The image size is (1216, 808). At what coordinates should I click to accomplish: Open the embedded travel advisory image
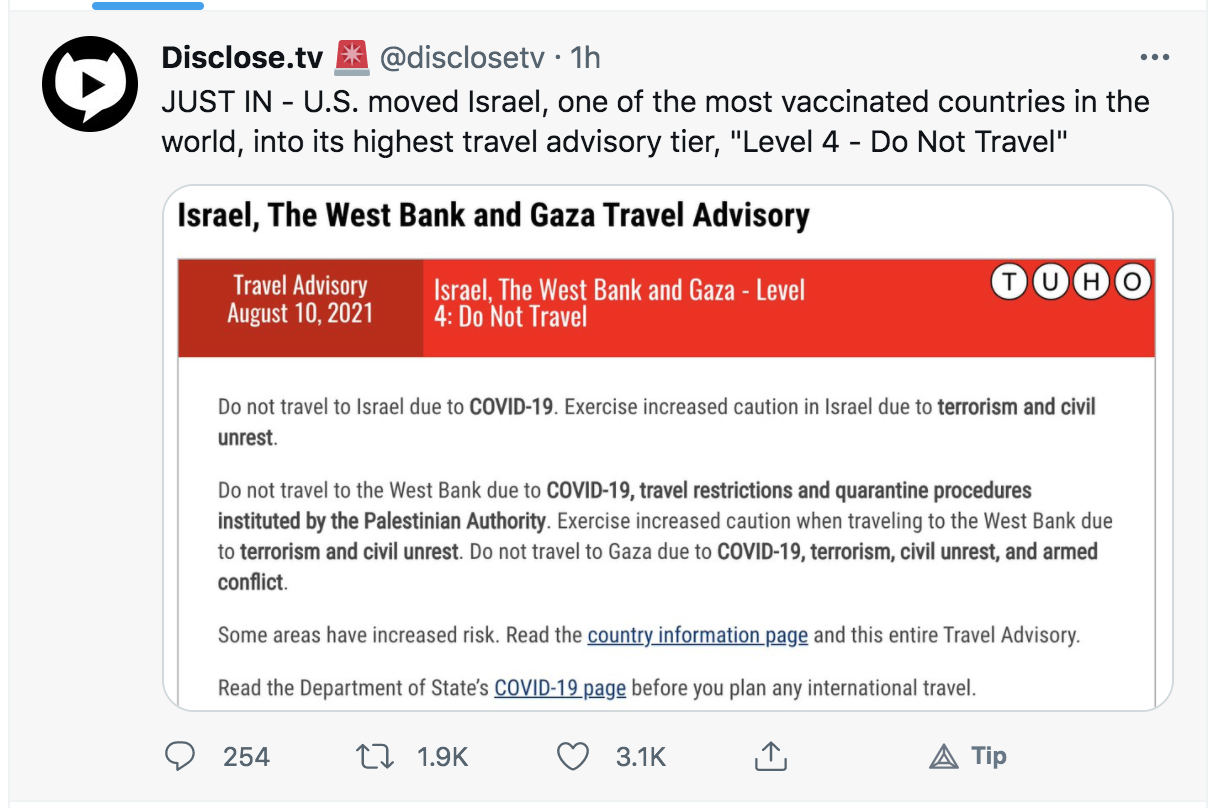[667, 448]
